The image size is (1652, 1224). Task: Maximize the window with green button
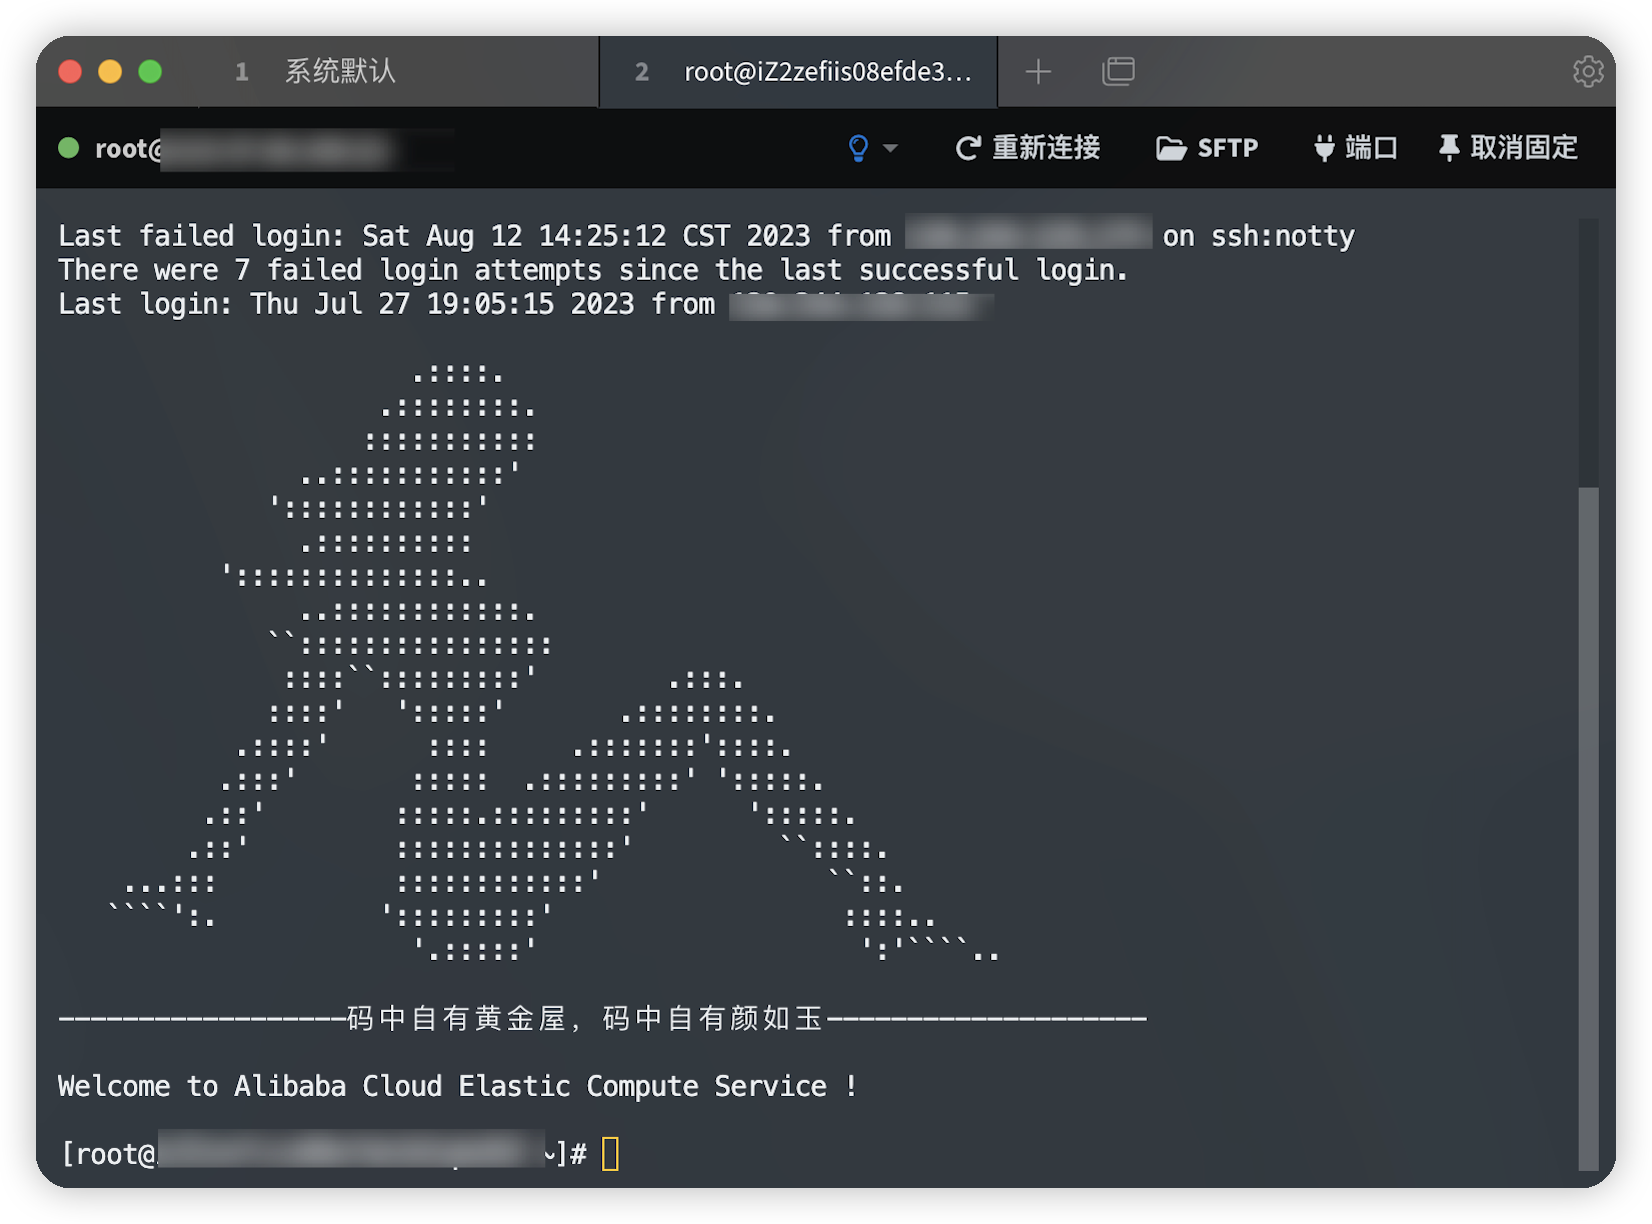(150, 71)
